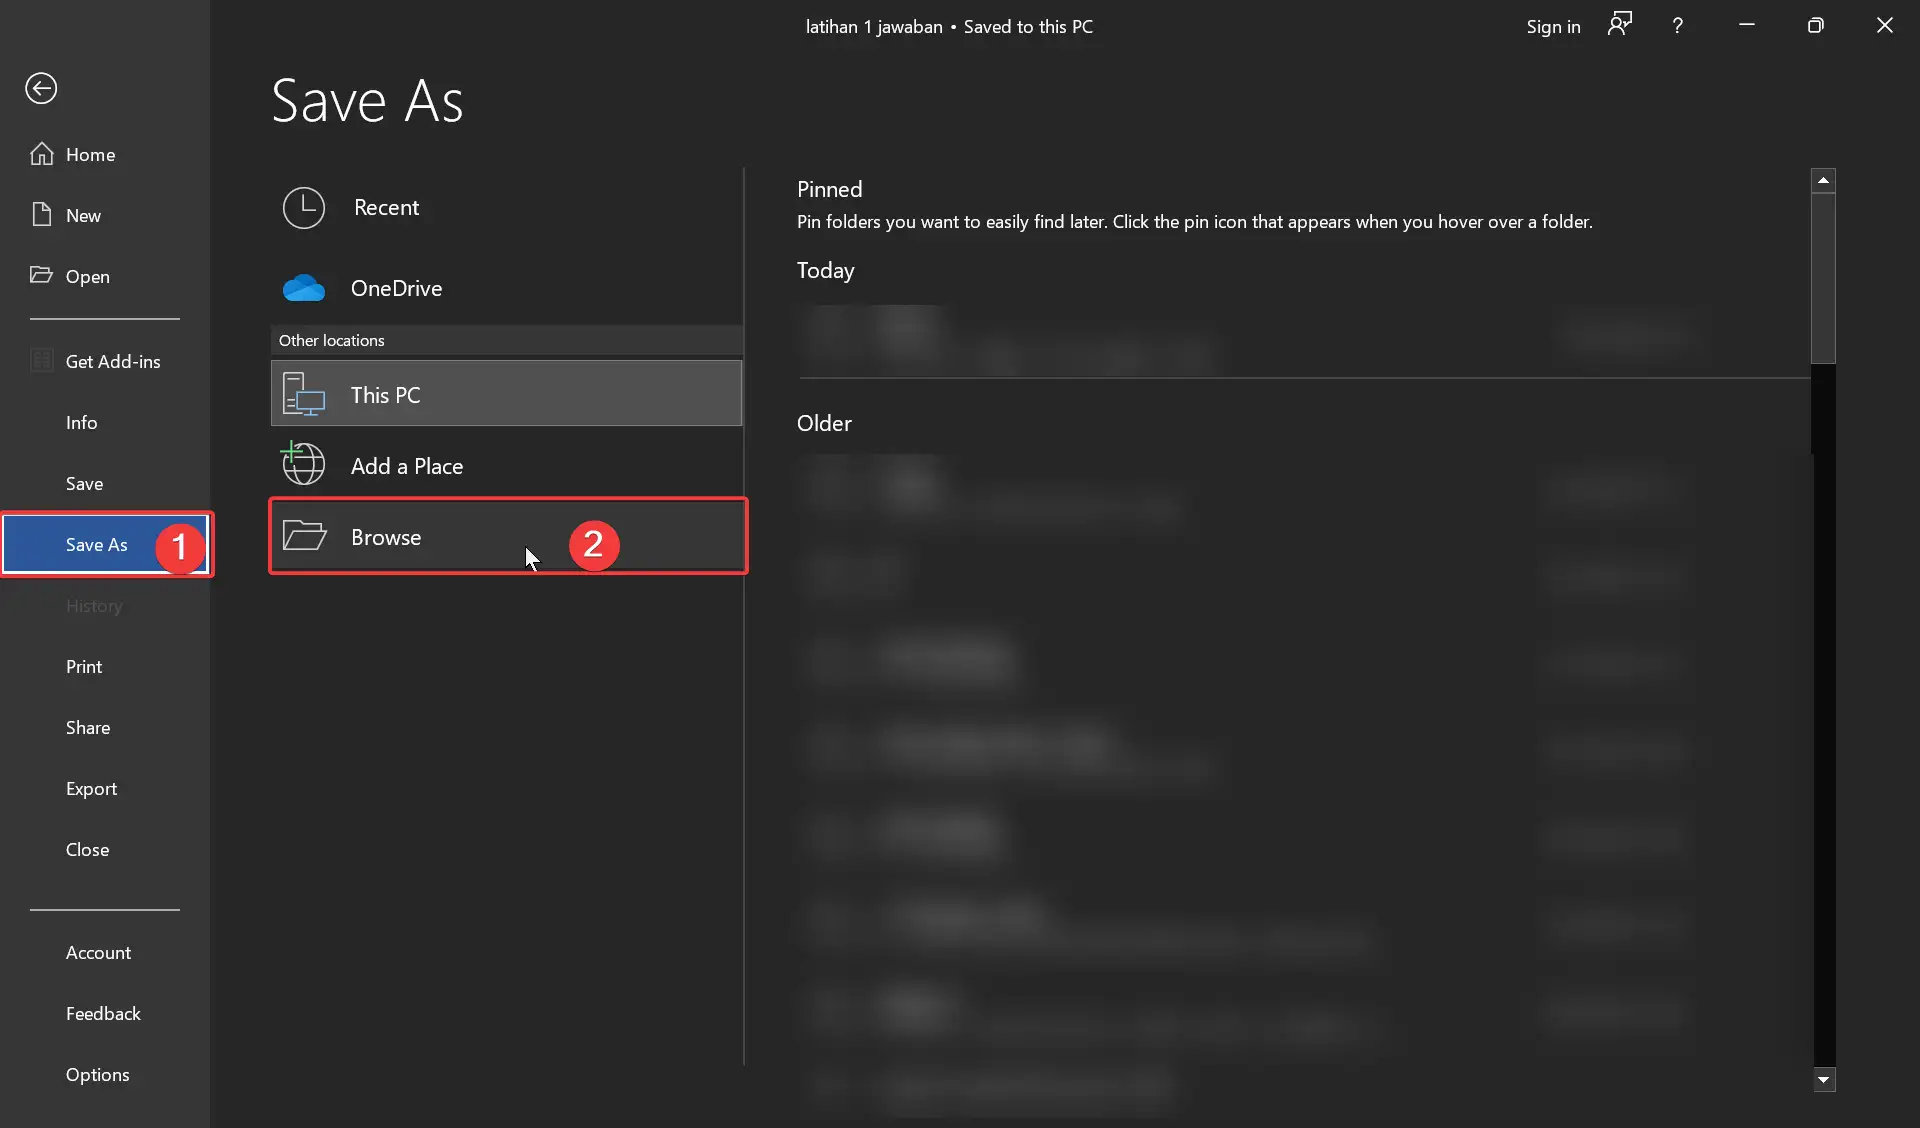Click the feedback person icon in title bar
The height and width of the screenshot is (1128, 1920).
(1619, 25)
